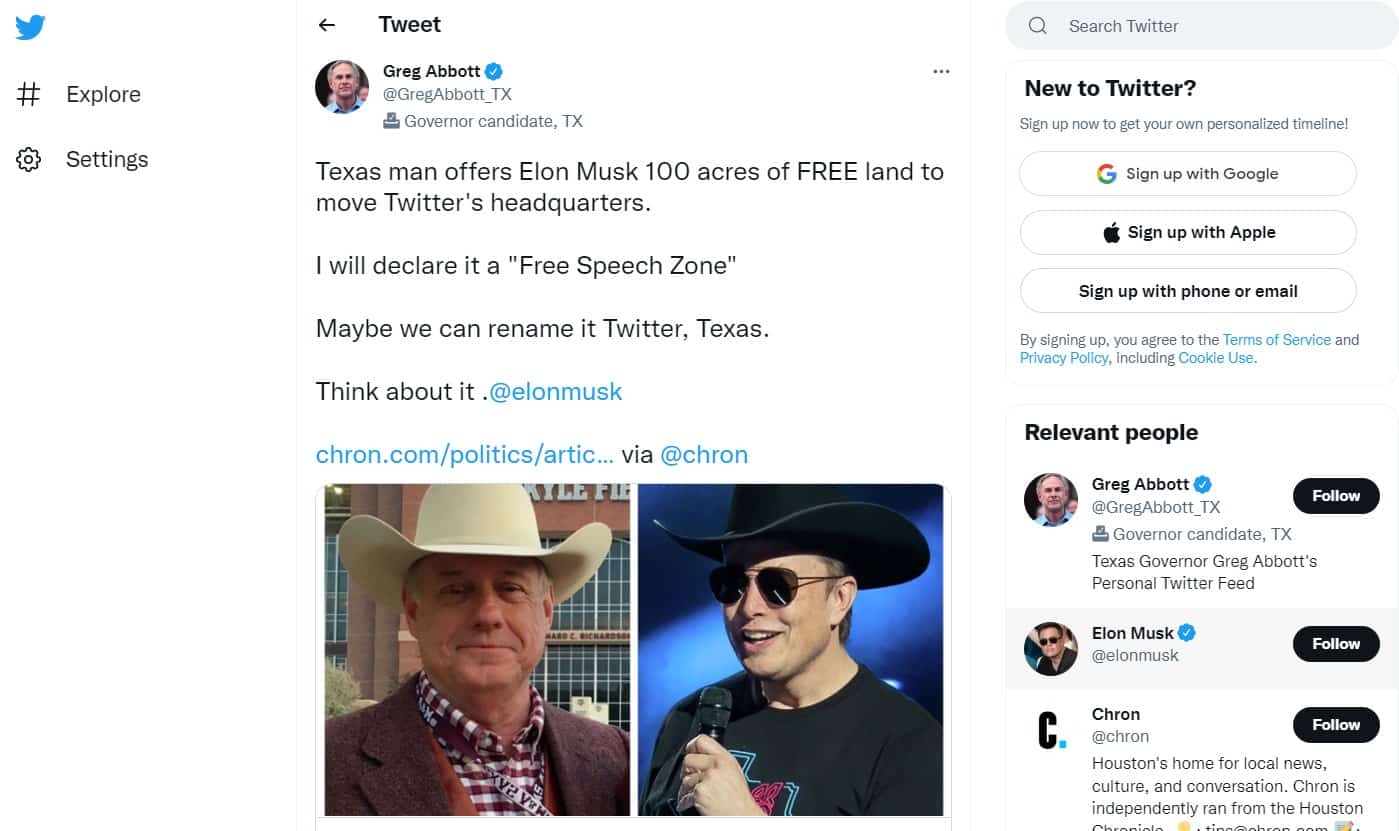This screenshot has height=831, width=1399.
Task: Sign up with phone or email
Action: pos(1187,292)
